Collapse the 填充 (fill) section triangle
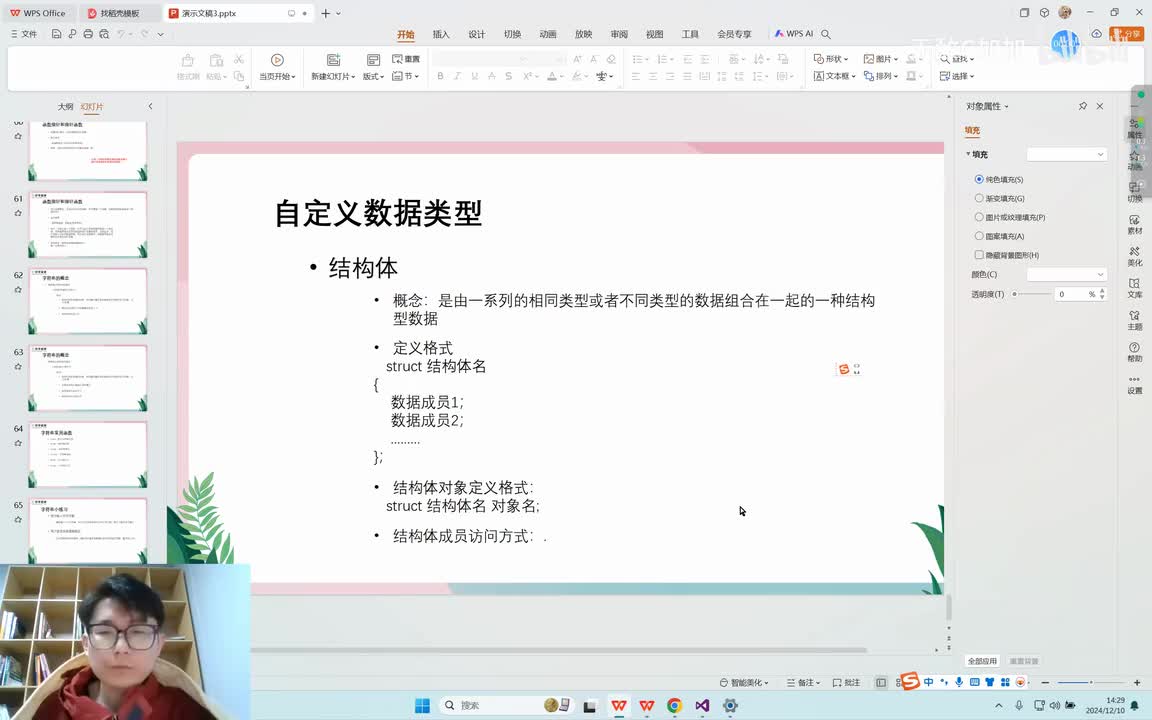 pos(968,154)
